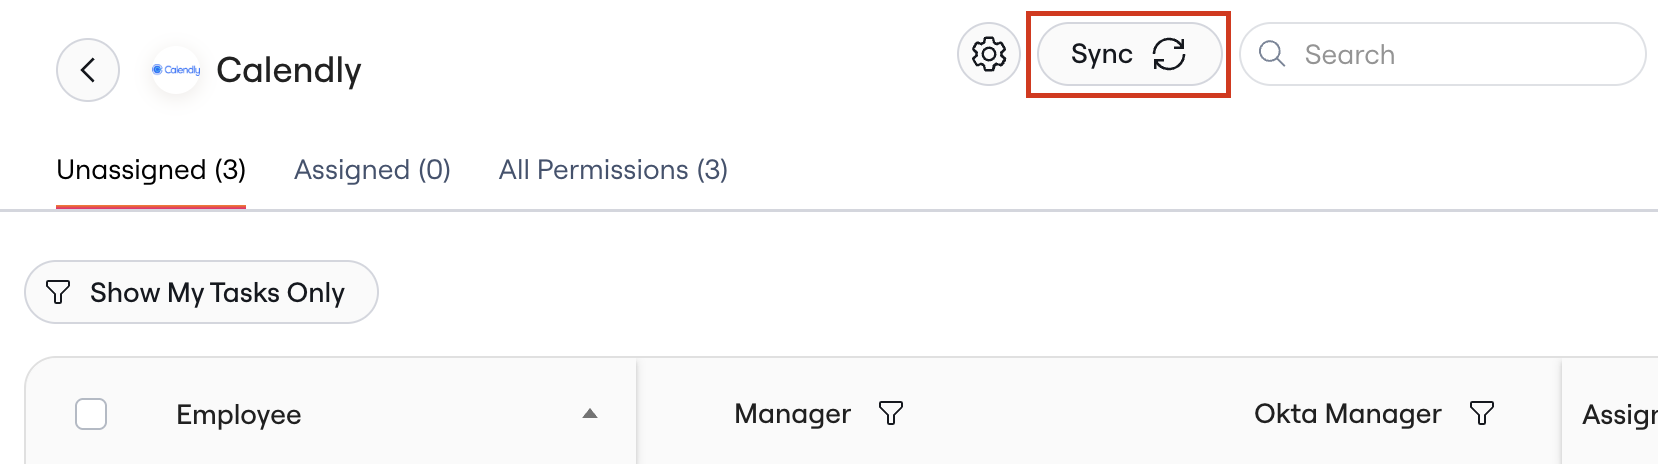Click the Calendly page title
The height and width of the screenshot is (464, 1658).
click(289, 70)
